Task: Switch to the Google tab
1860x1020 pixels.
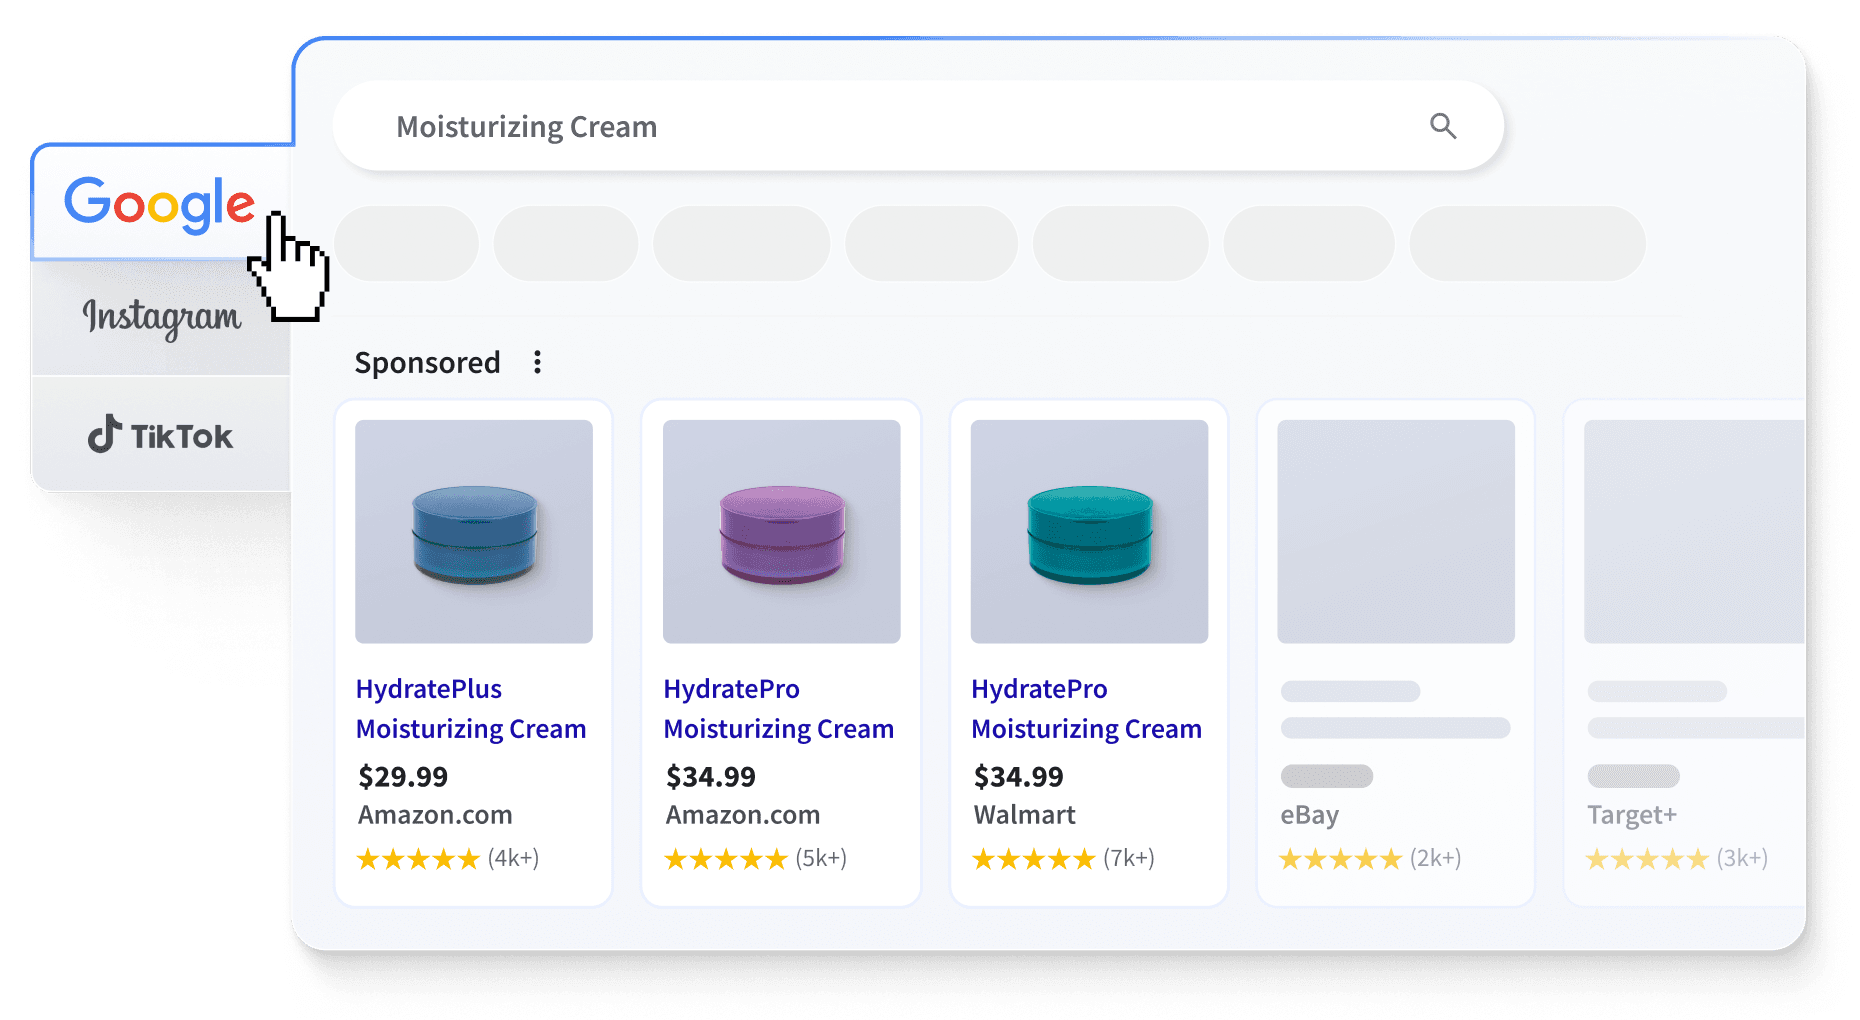Action: 160,203
